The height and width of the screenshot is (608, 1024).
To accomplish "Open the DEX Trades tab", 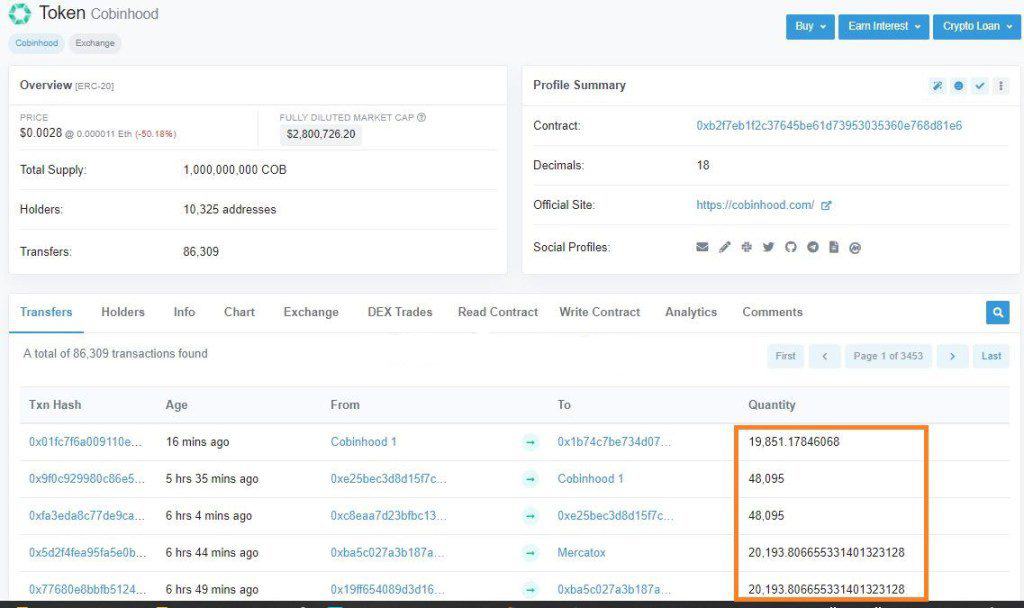I will pos(400,312).
